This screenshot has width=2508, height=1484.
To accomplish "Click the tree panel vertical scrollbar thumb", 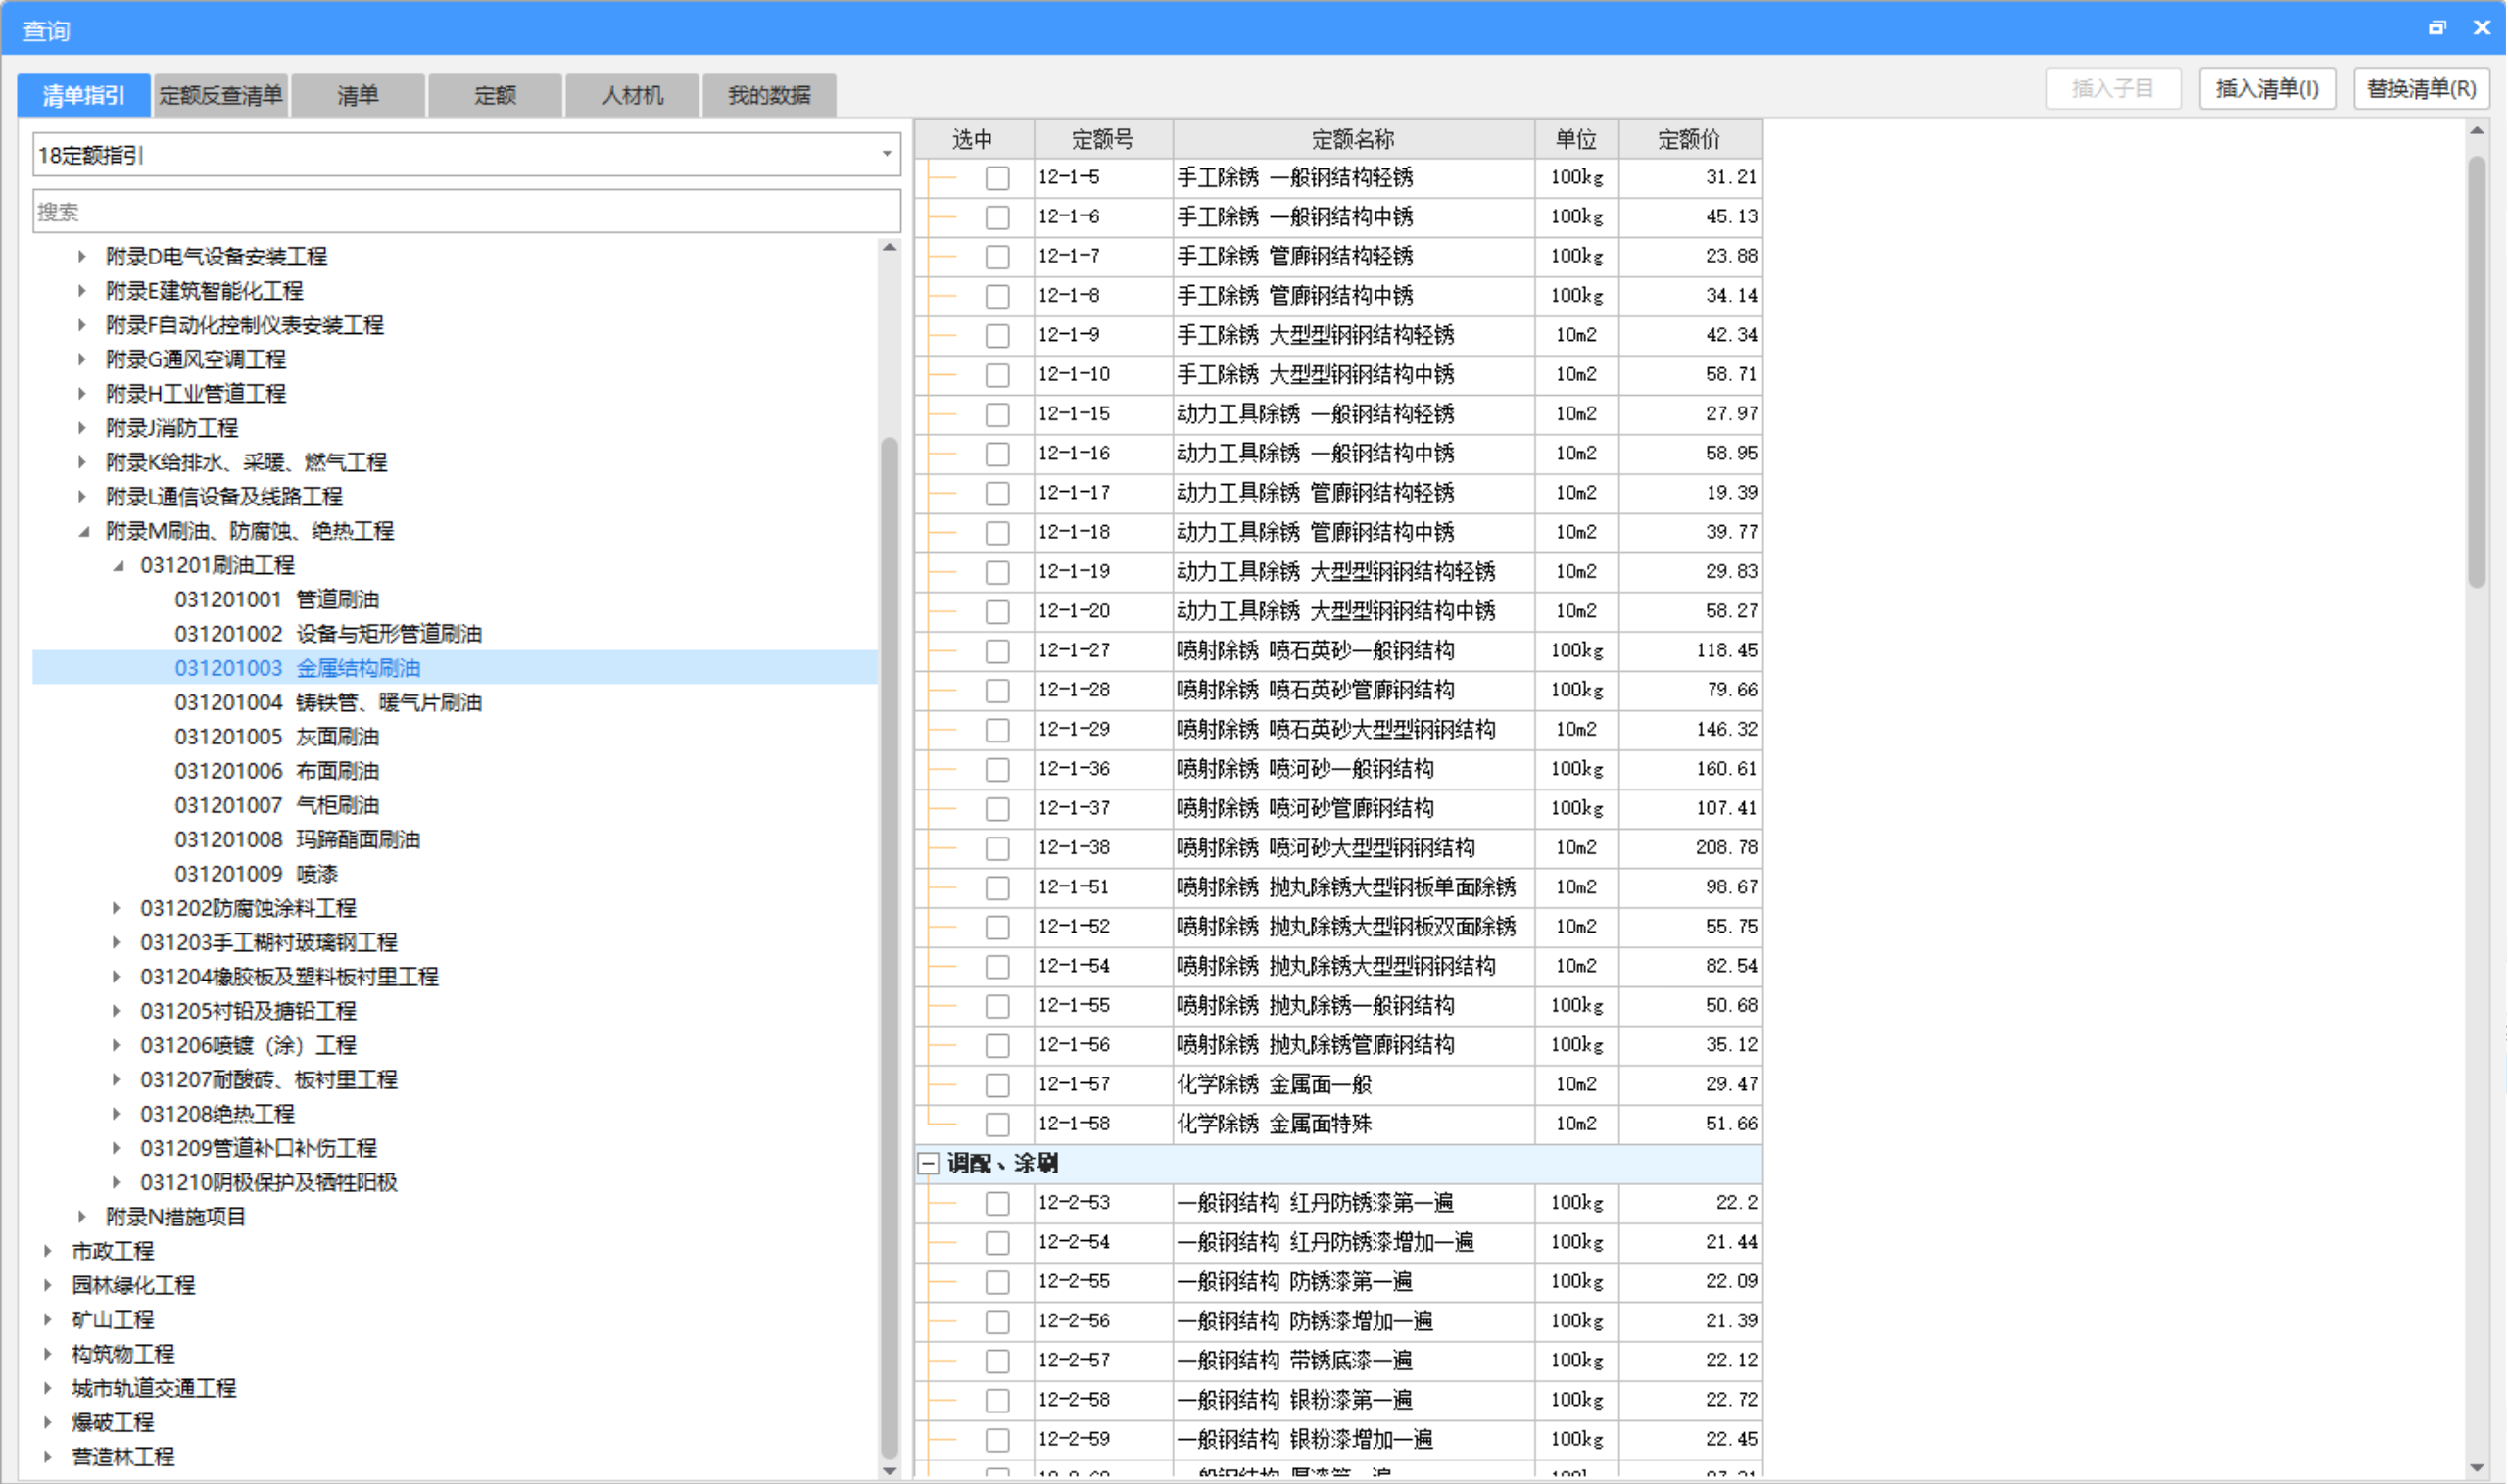I will pyautogui.click(x=890, y=948).
